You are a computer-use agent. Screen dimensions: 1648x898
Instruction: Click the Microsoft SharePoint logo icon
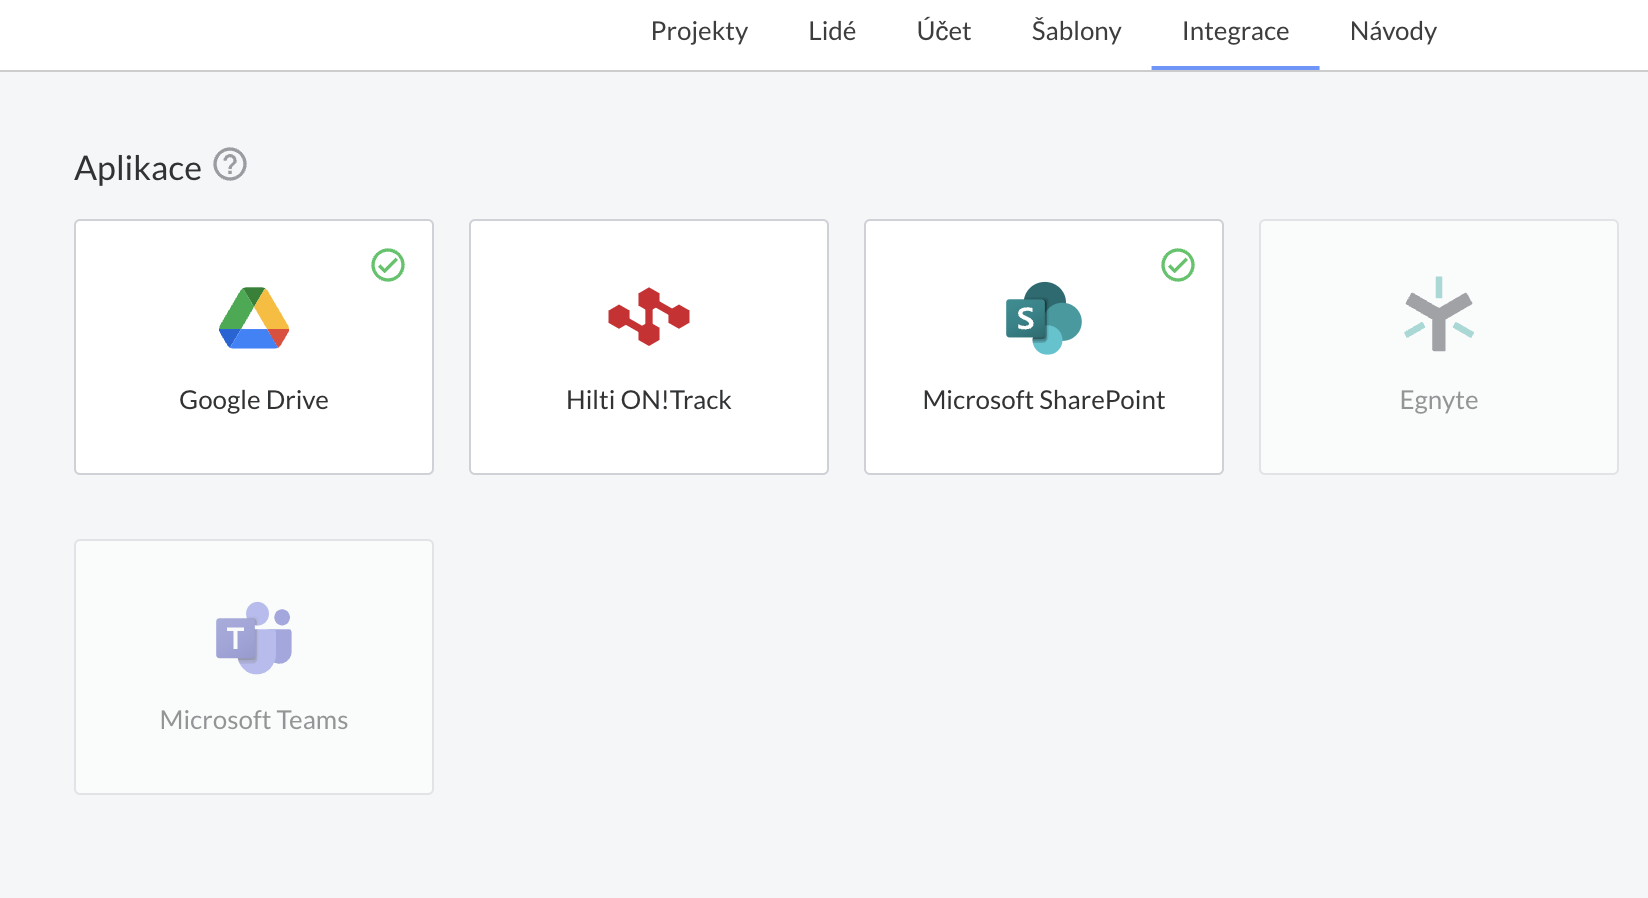click(x=1044, y=318)
